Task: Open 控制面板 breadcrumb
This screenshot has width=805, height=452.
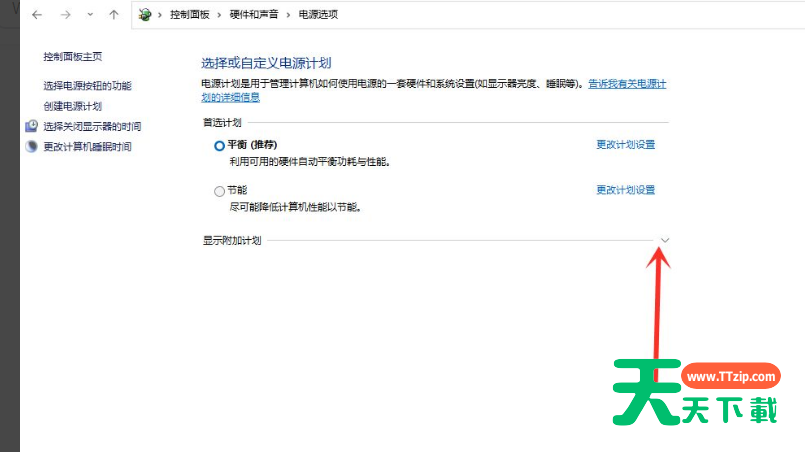Action: point(190,14)
